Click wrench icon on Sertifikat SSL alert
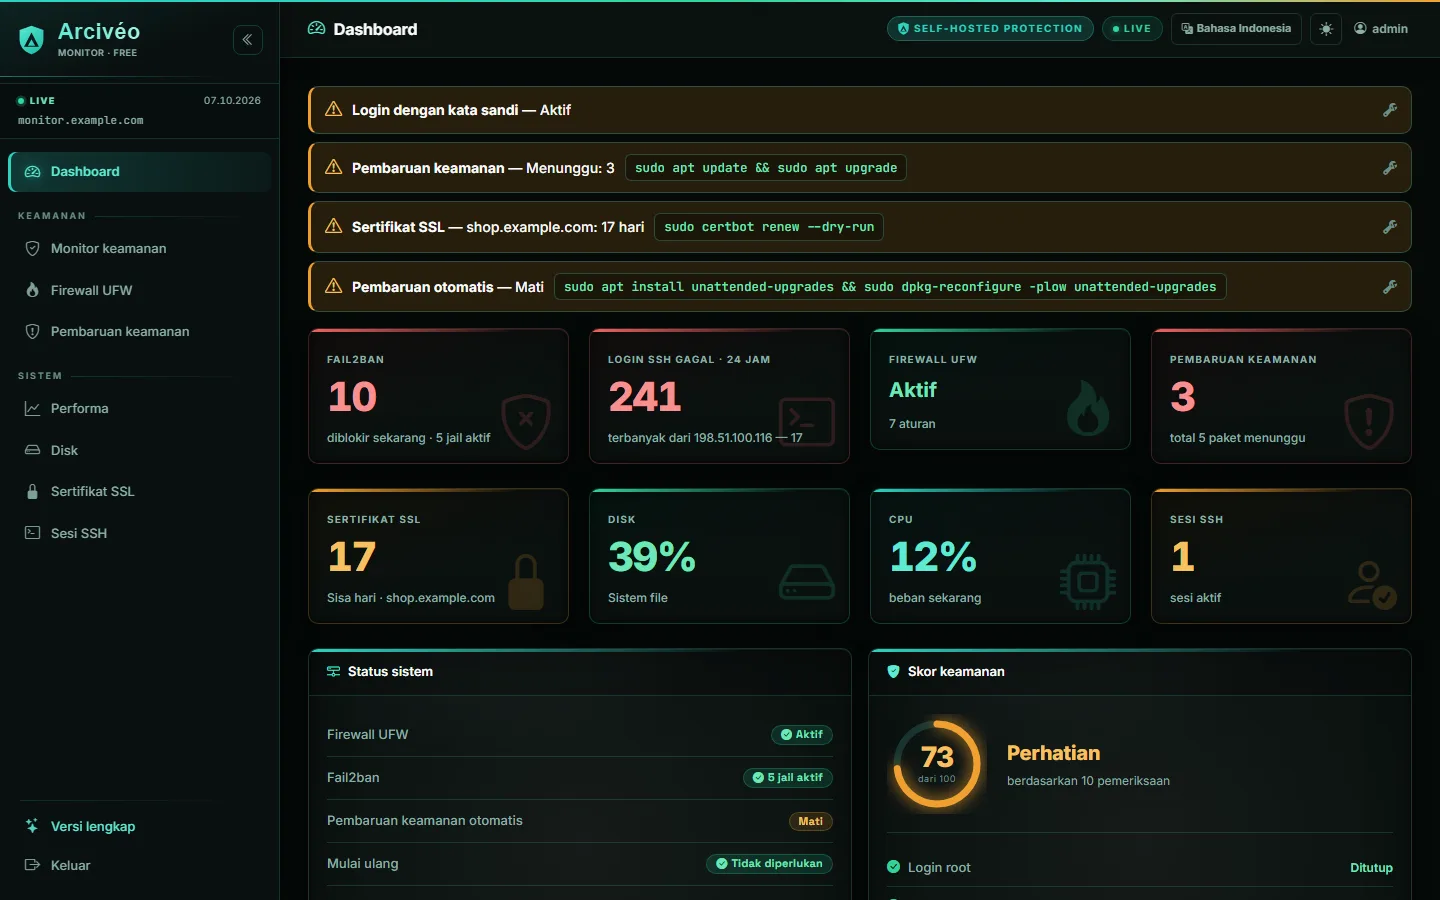 1390,227
